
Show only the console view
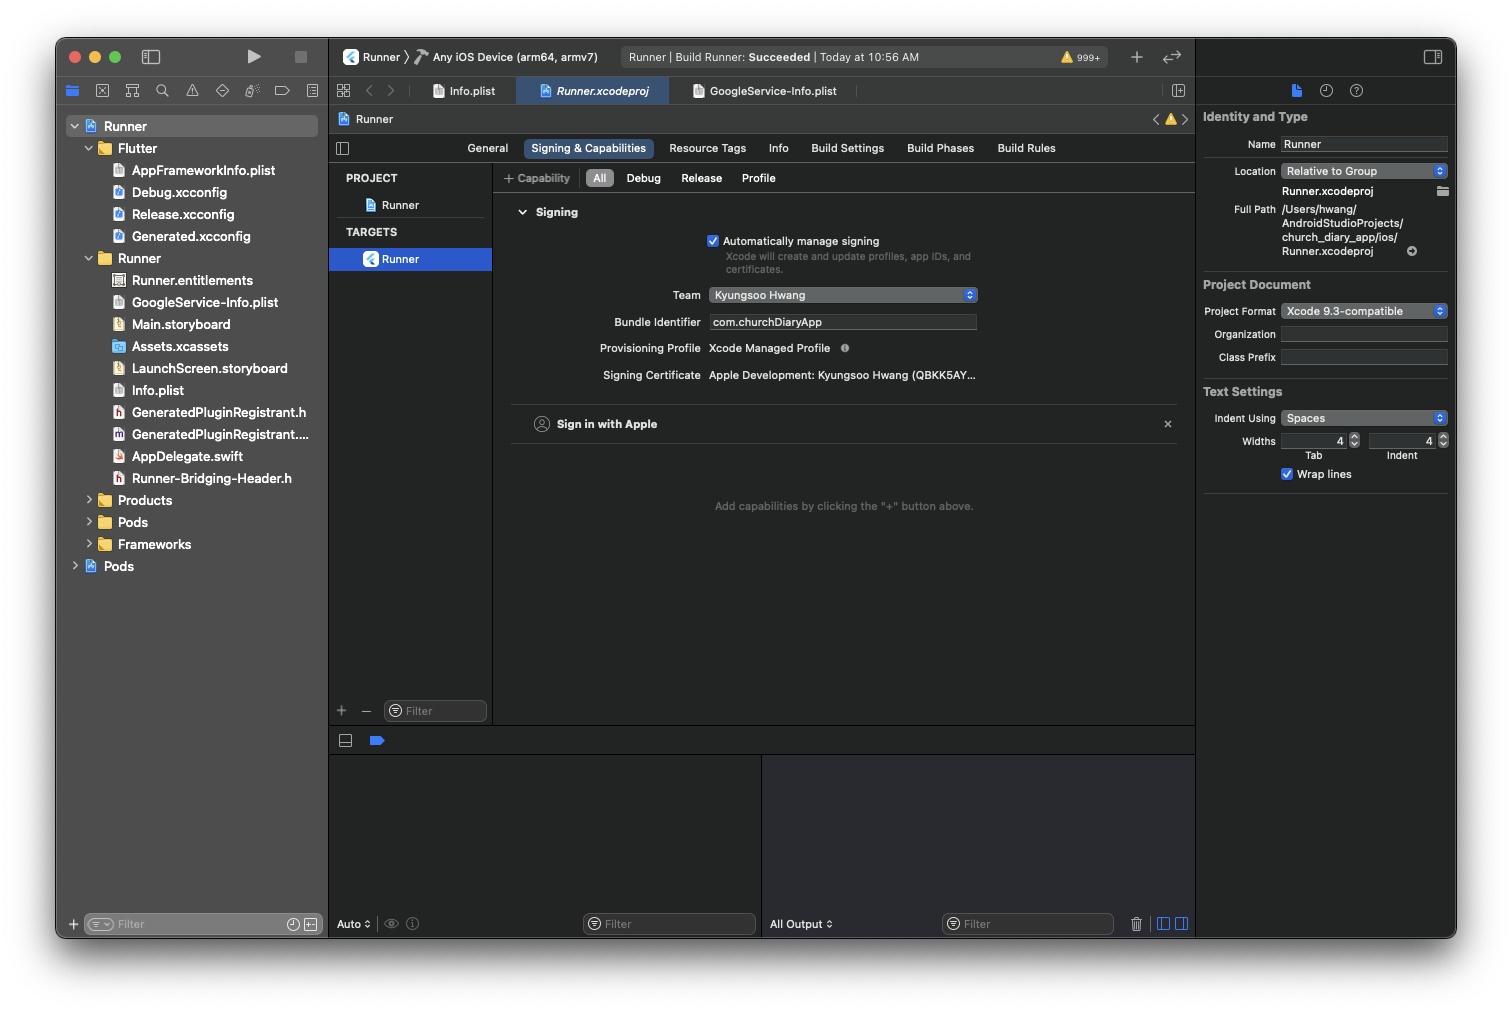1181,924
